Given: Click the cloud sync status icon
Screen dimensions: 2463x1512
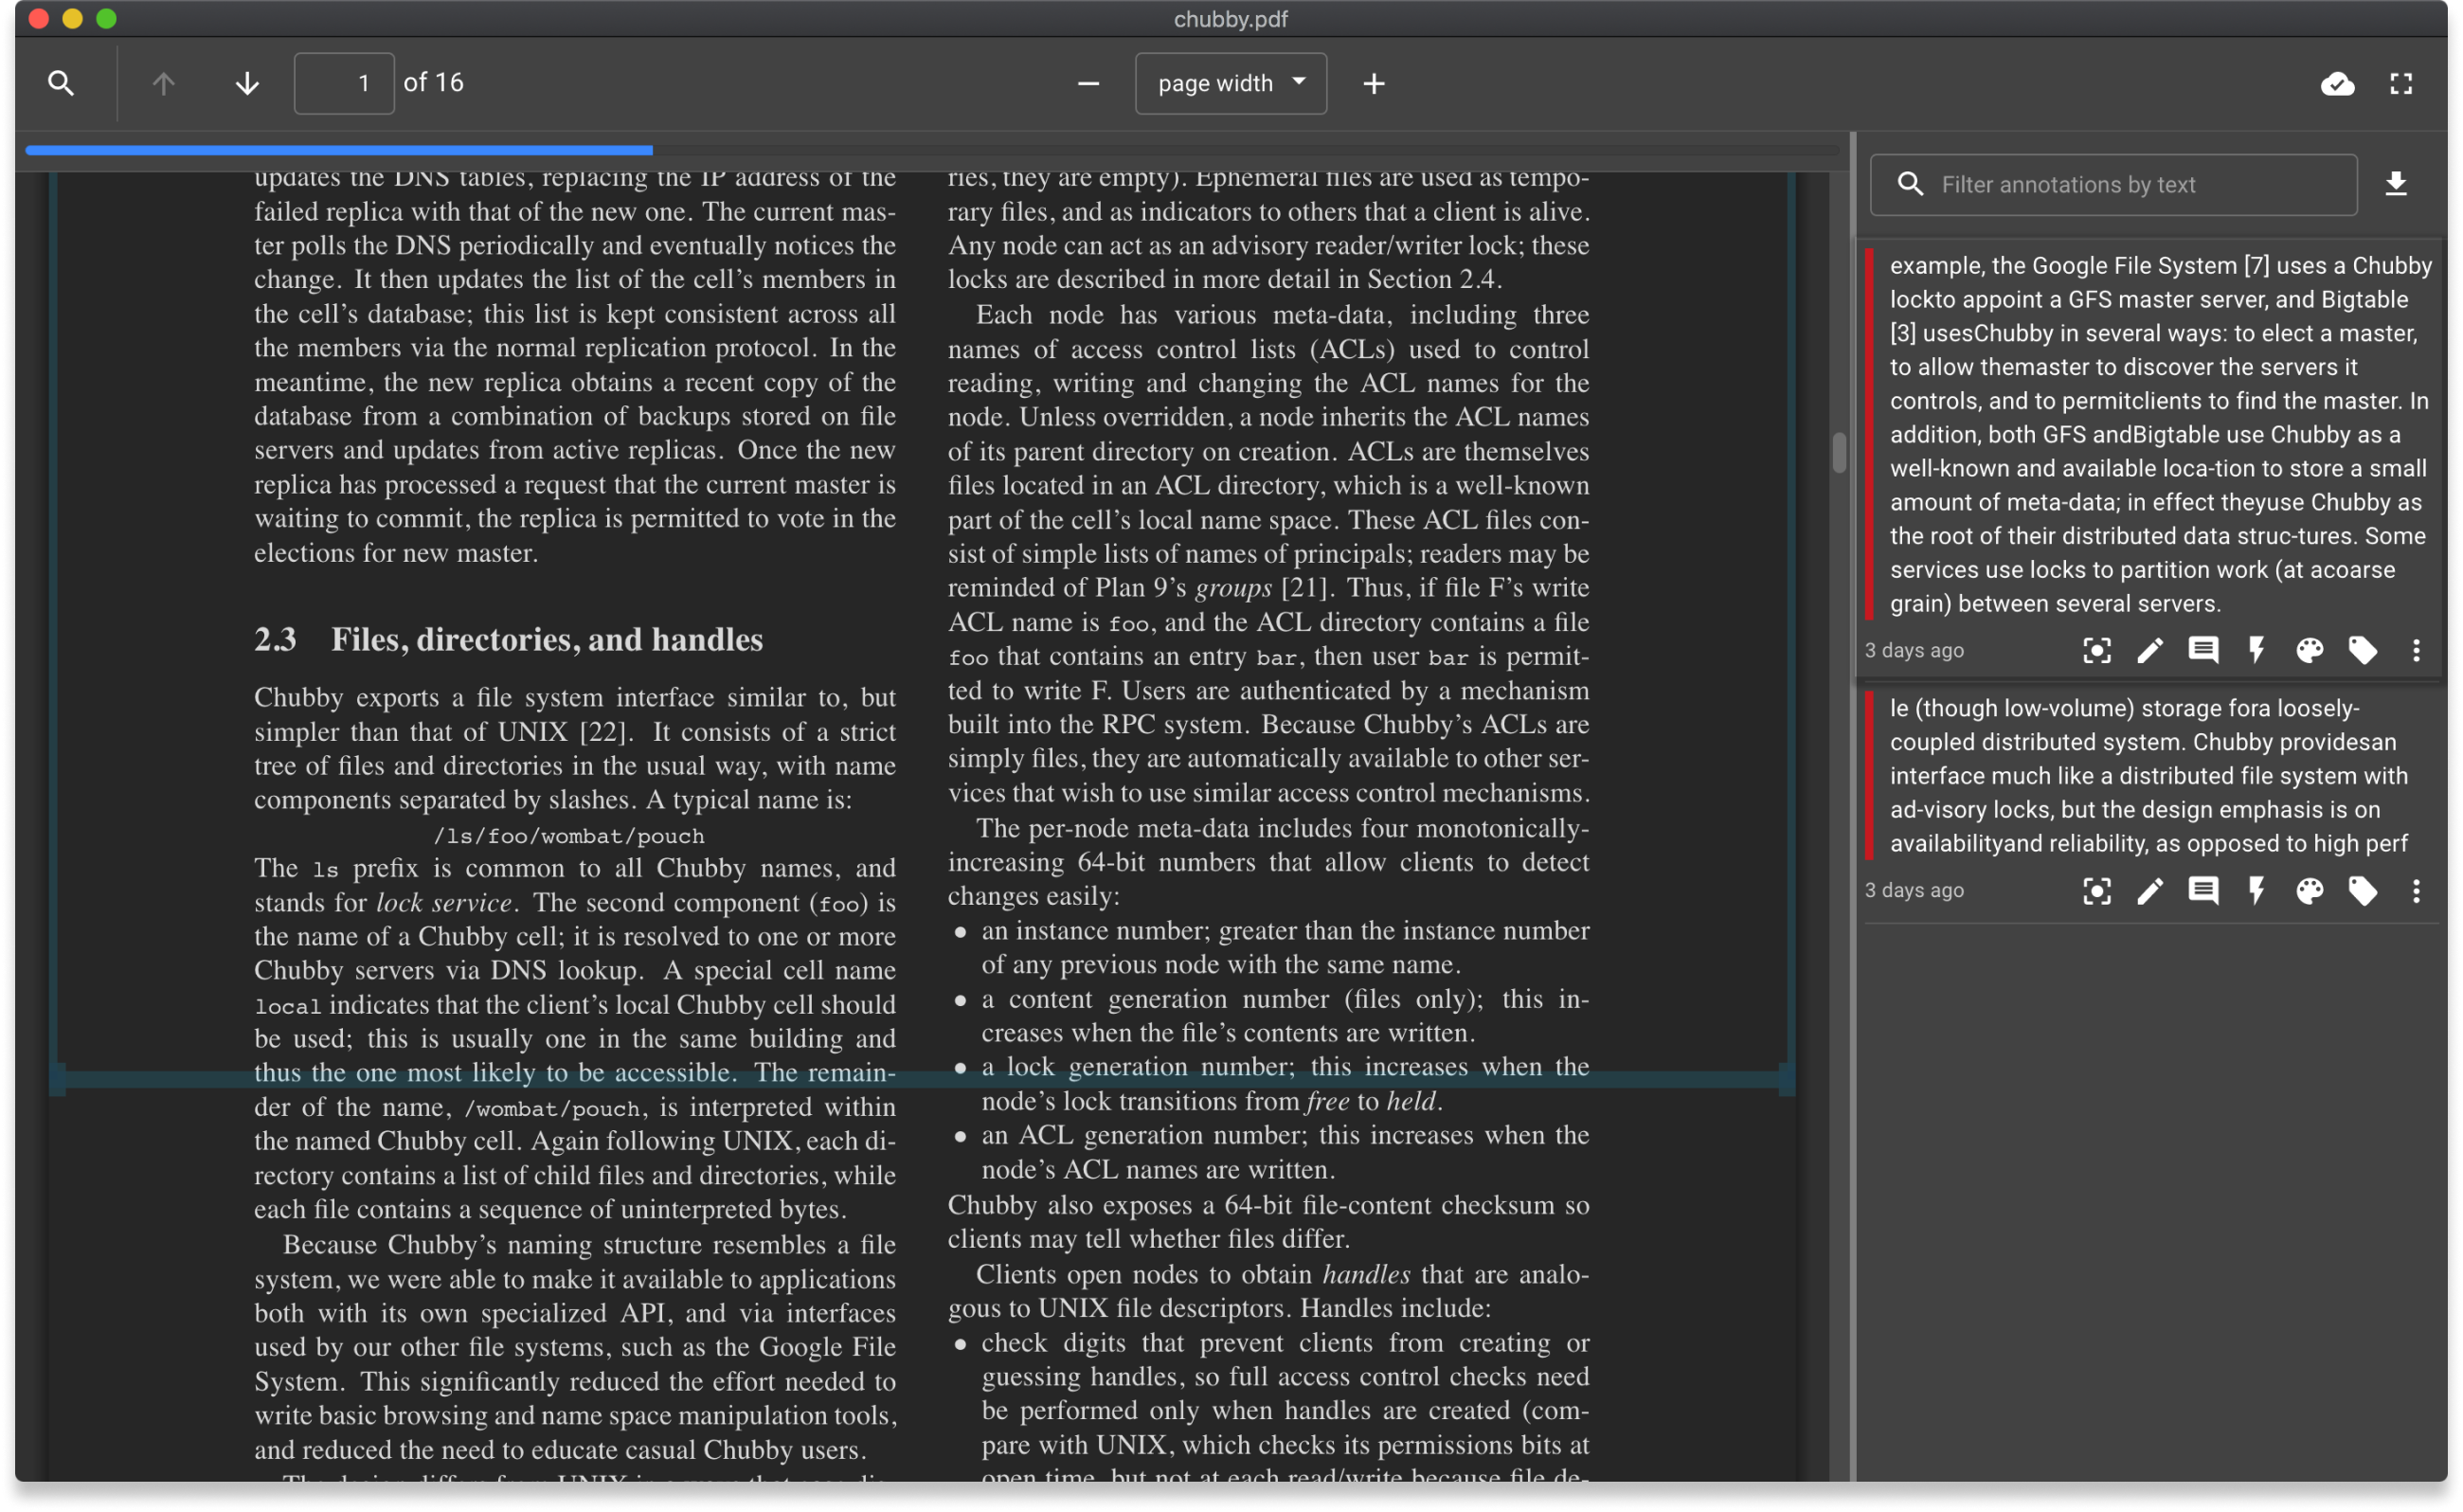Looking at the screenshot, I should click(2337, 83).
